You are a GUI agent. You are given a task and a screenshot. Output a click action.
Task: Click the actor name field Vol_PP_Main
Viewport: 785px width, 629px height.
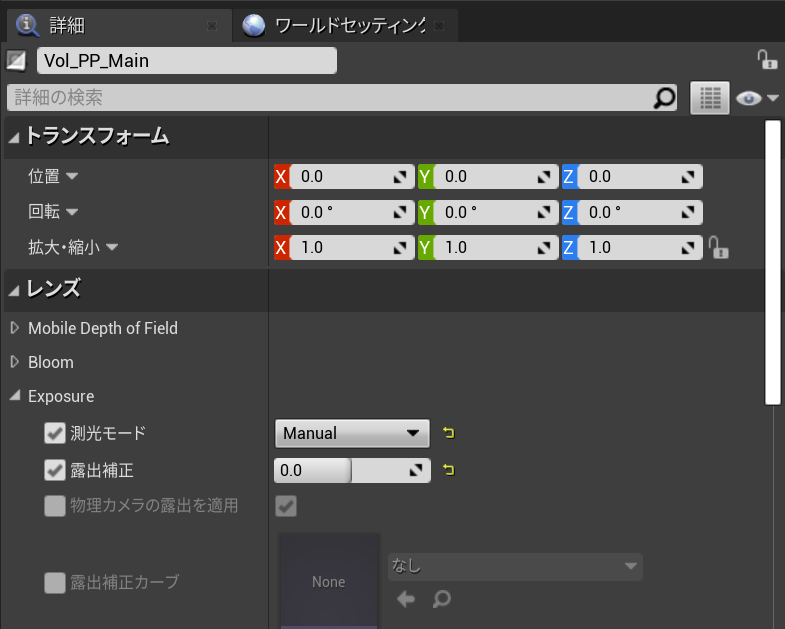coord(187,61)
